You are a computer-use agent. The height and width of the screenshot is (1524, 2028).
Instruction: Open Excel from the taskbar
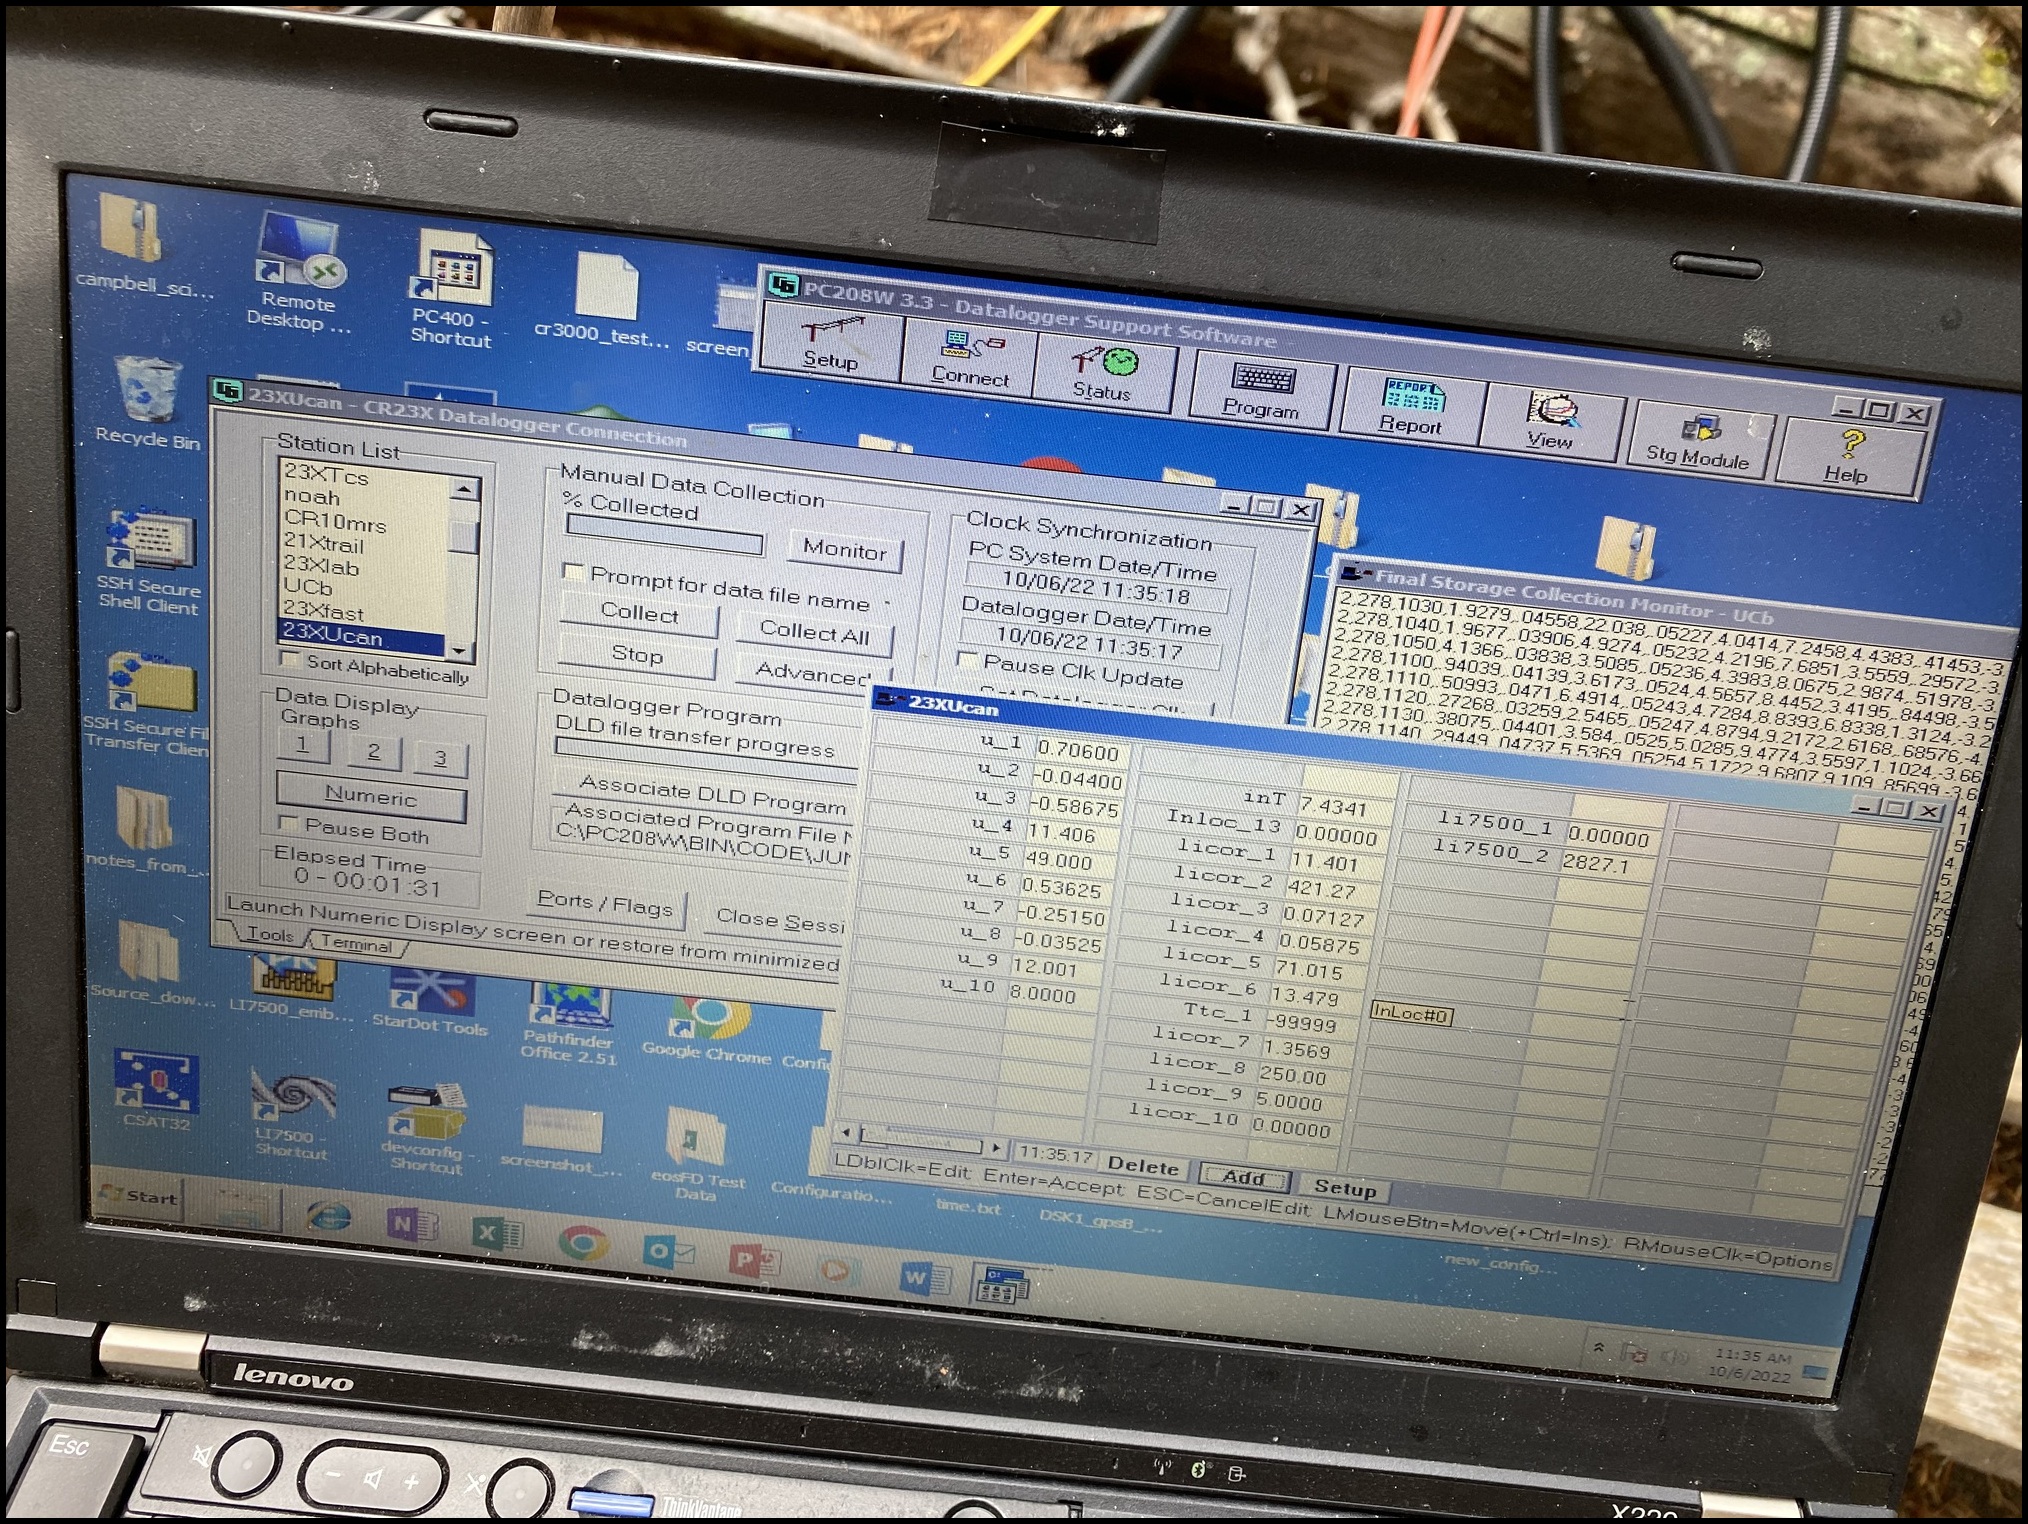496,1232
